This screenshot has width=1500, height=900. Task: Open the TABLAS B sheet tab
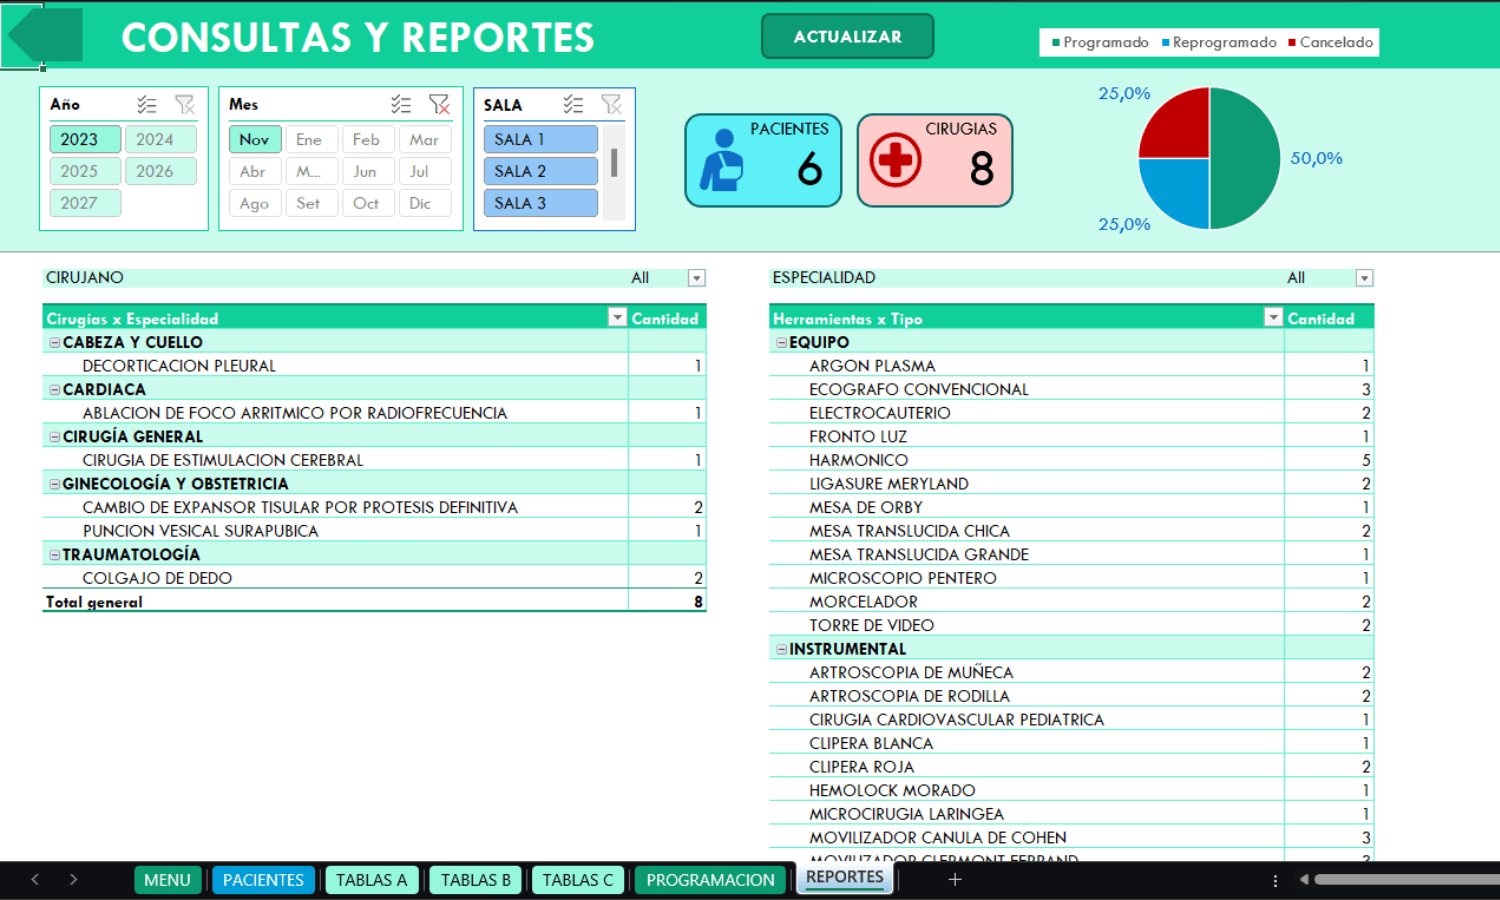click(x=476, y=880)
